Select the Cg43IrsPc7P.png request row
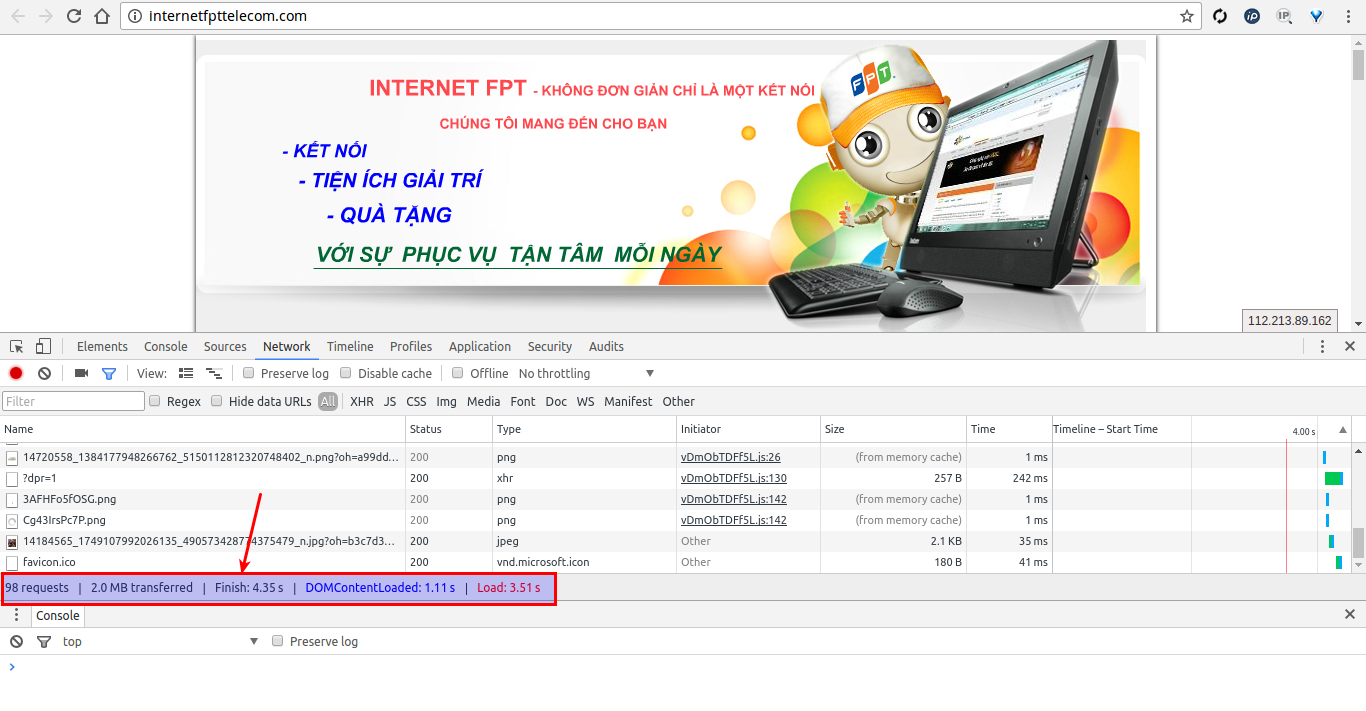The width and height of the screenshot is (1366, 711). click(x=675, y=520)
